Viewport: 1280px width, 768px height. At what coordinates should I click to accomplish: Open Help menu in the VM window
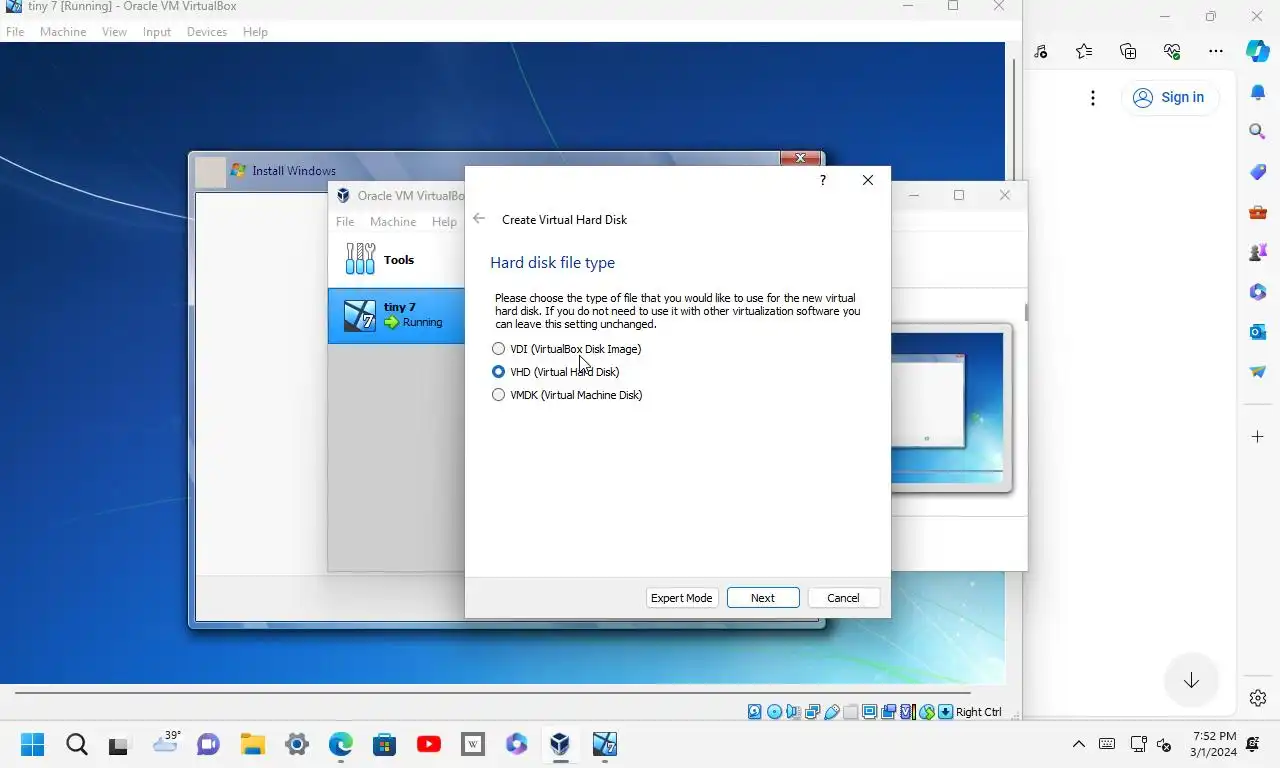tap(255, 32)
